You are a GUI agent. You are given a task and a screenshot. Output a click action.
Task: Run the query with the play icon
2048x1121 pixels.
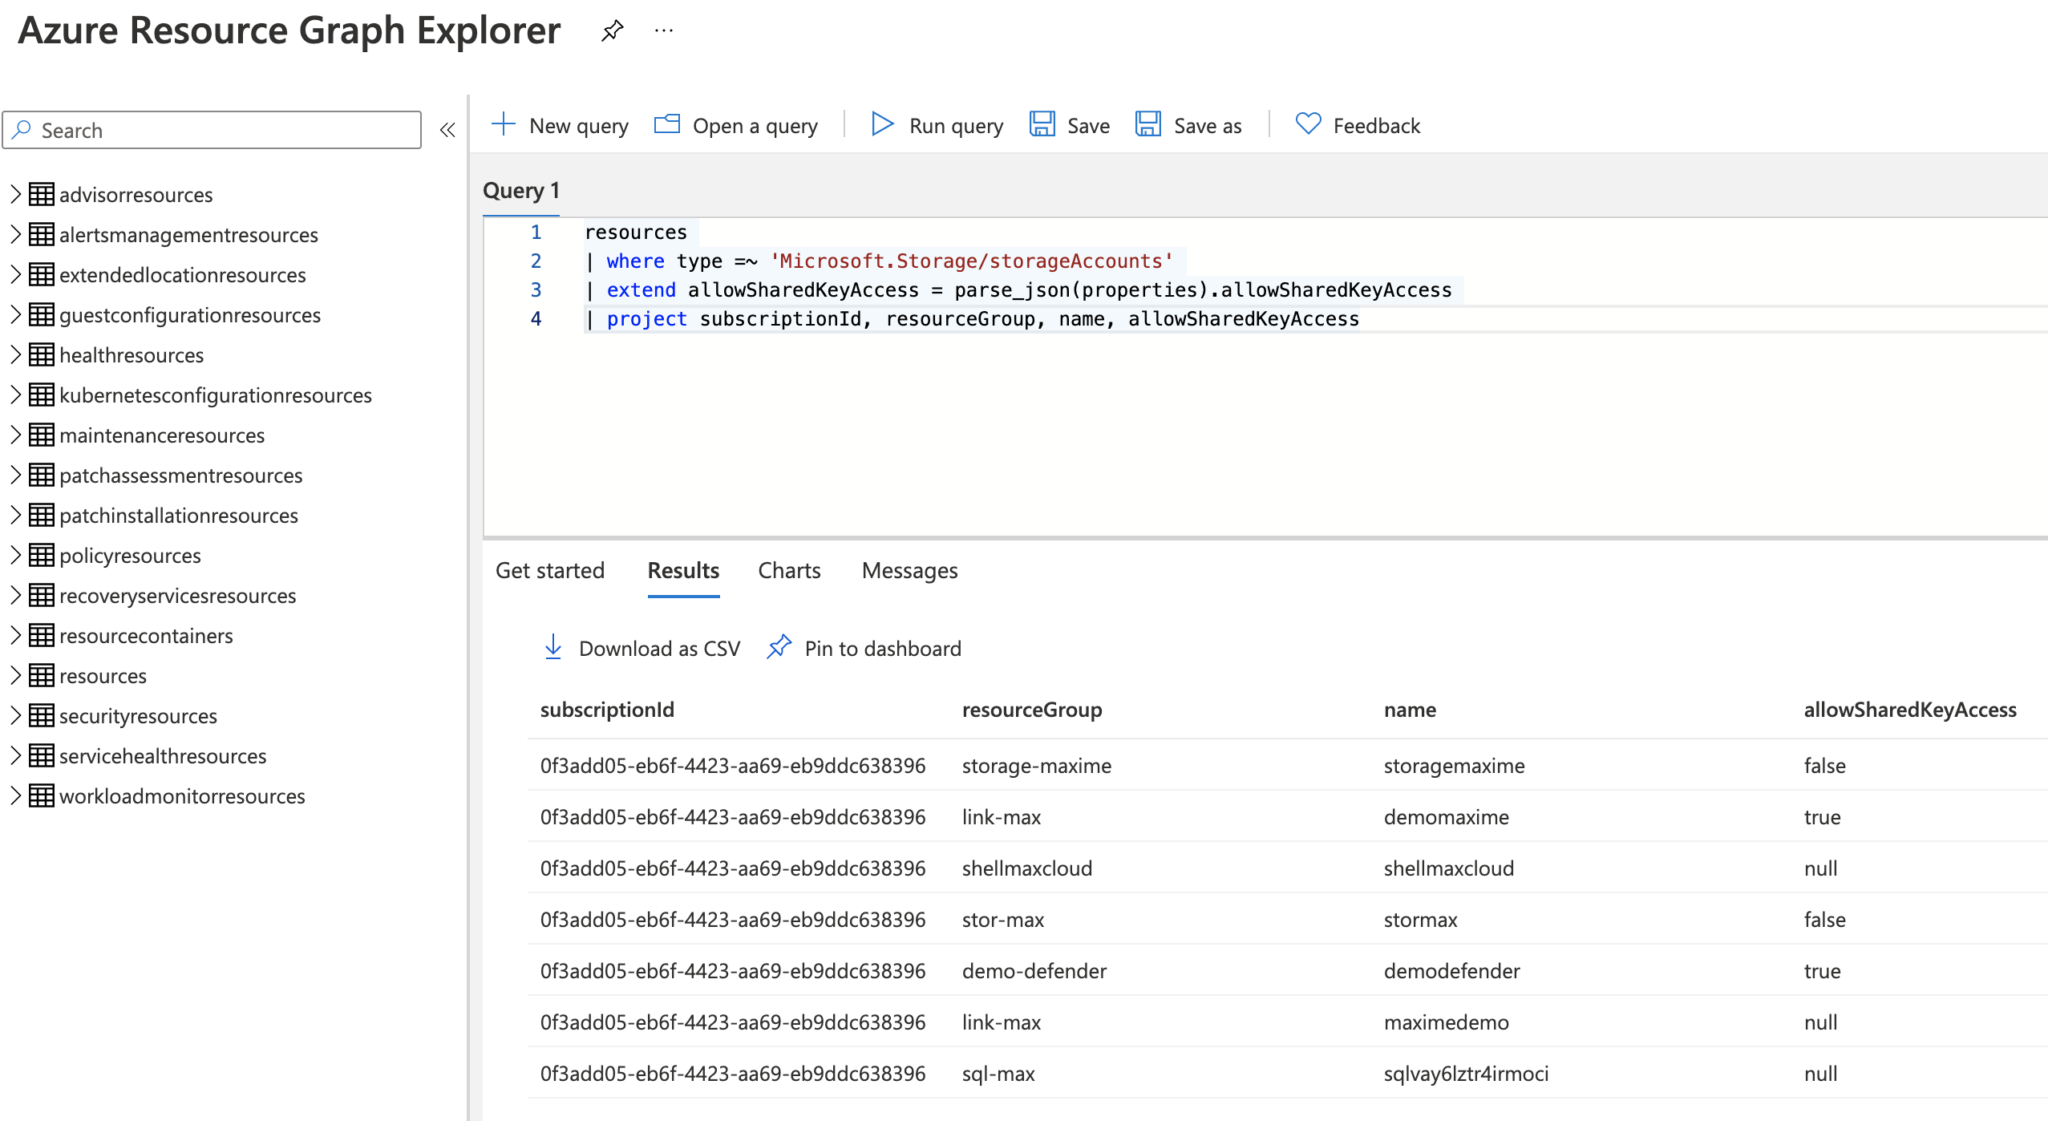882,125
